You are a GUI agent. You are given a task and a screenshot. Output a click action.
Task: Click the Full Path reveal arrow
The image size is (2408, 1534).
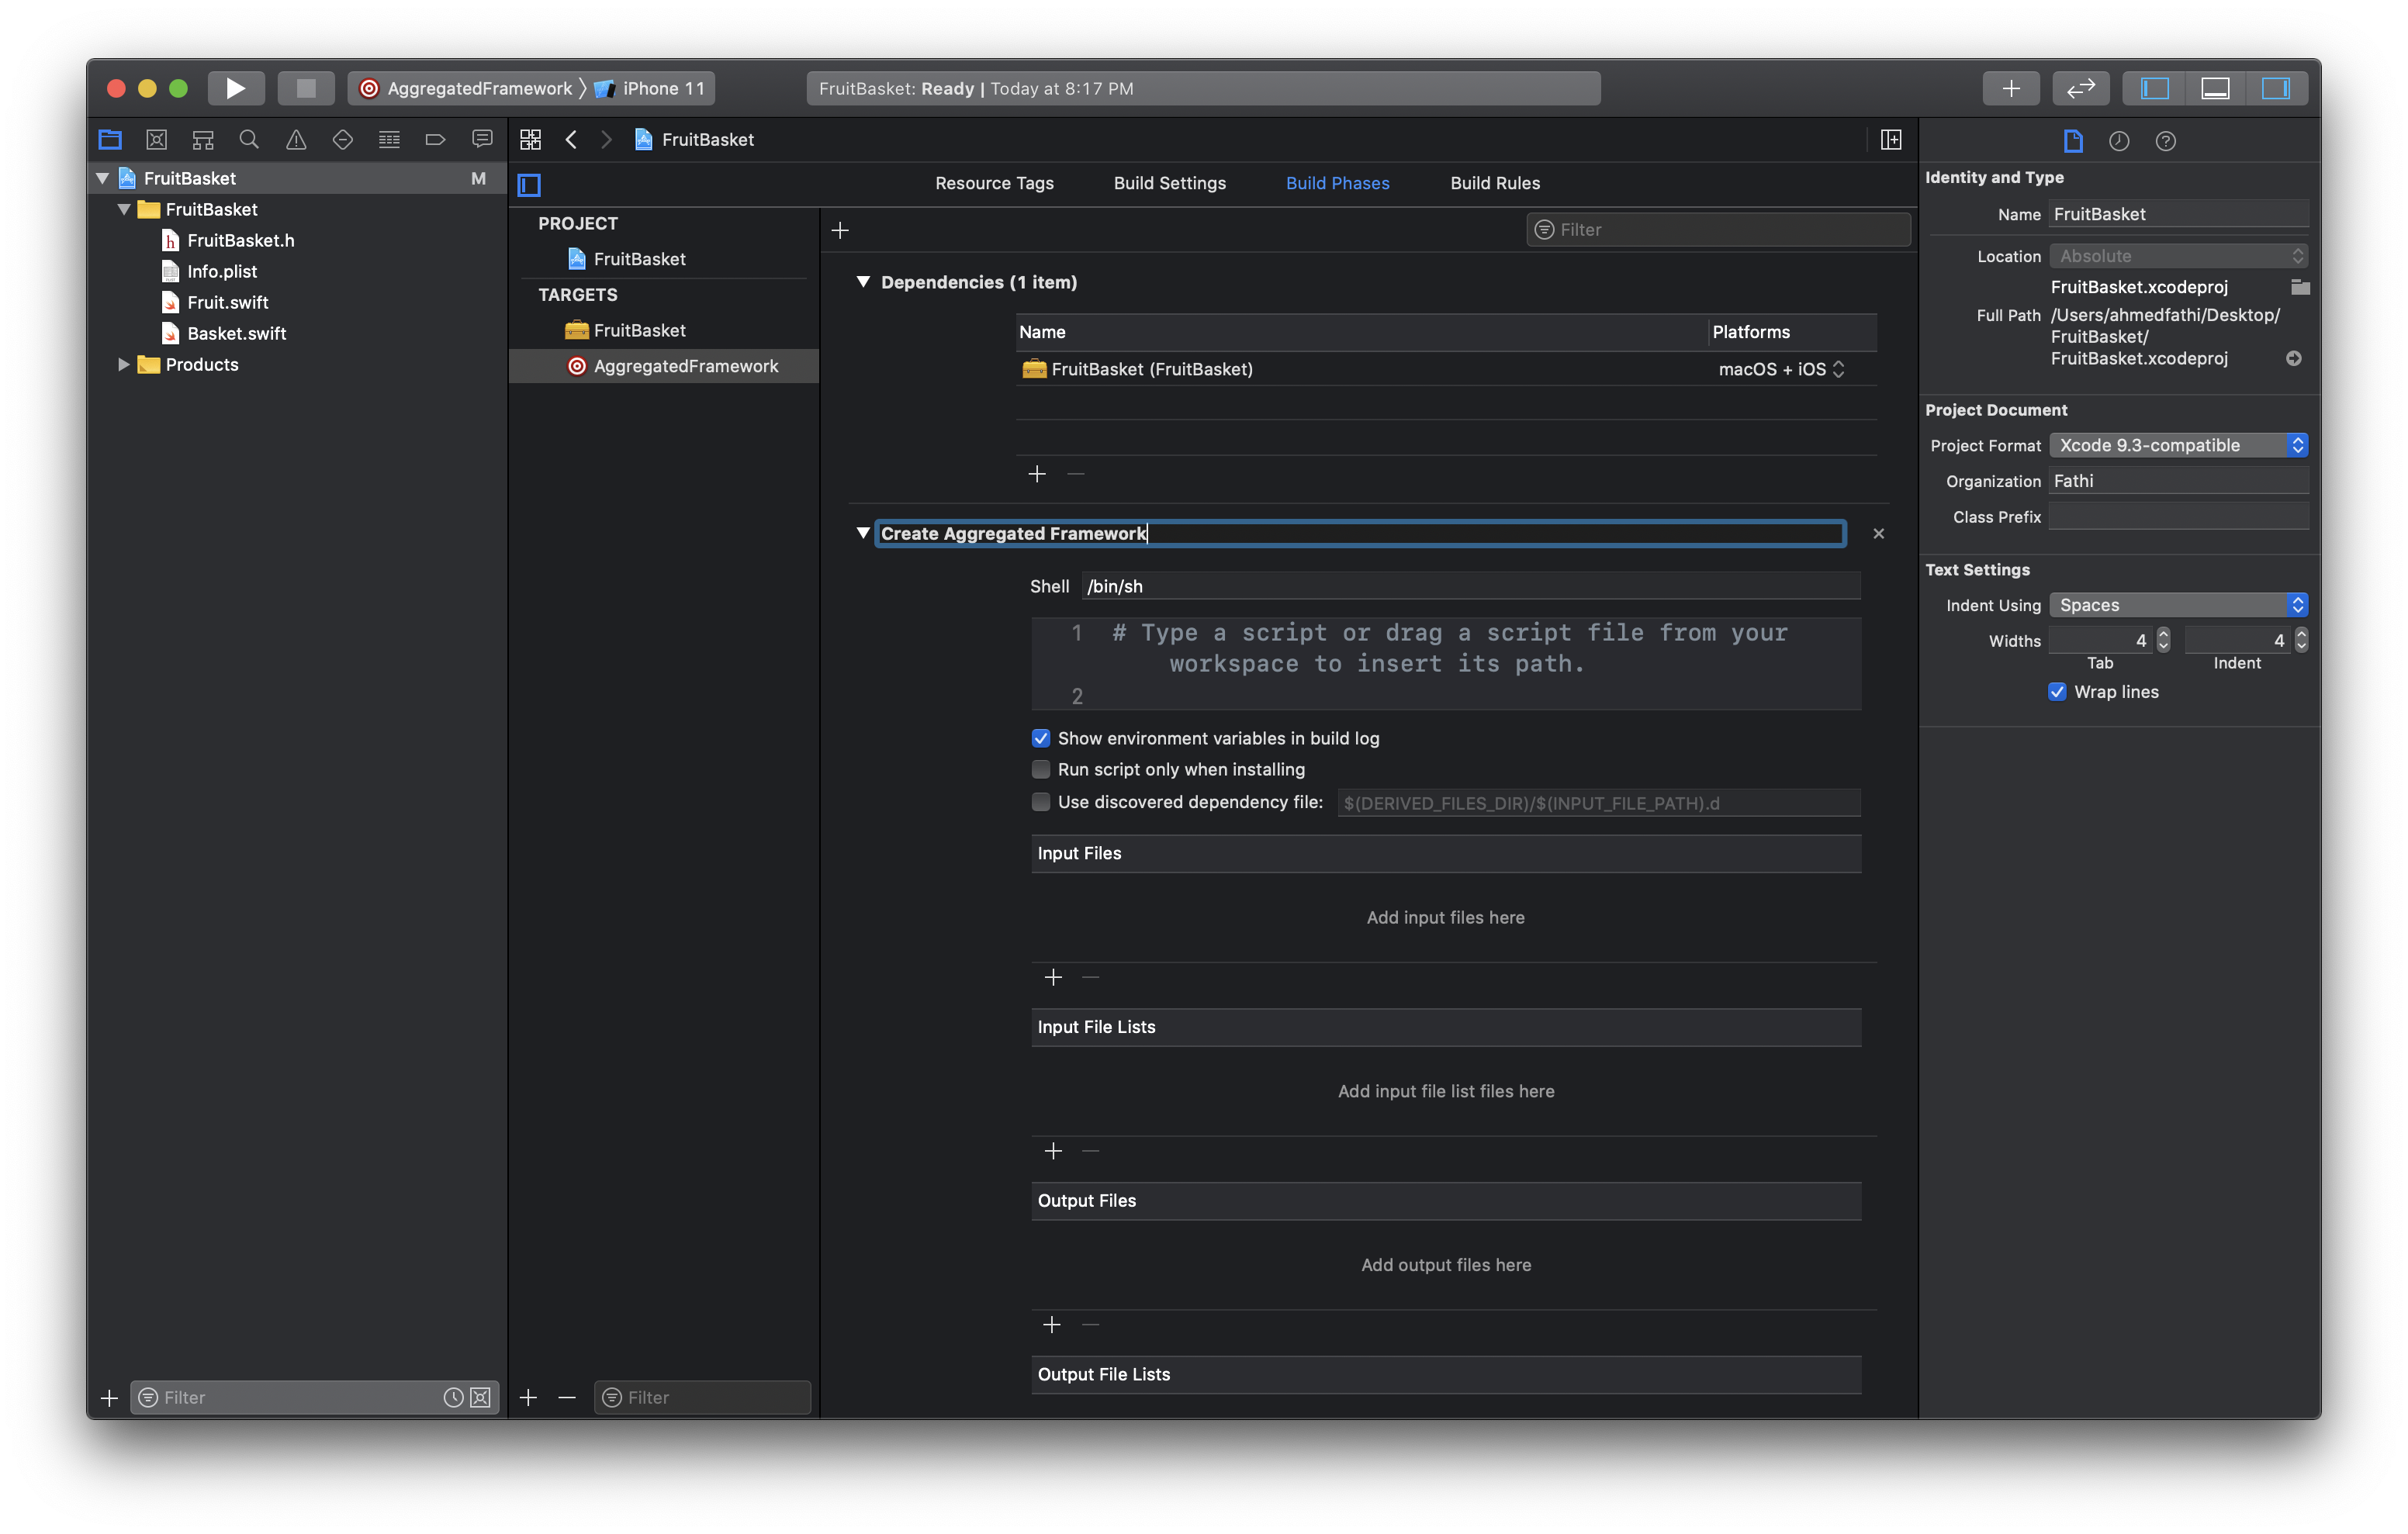2294,358
